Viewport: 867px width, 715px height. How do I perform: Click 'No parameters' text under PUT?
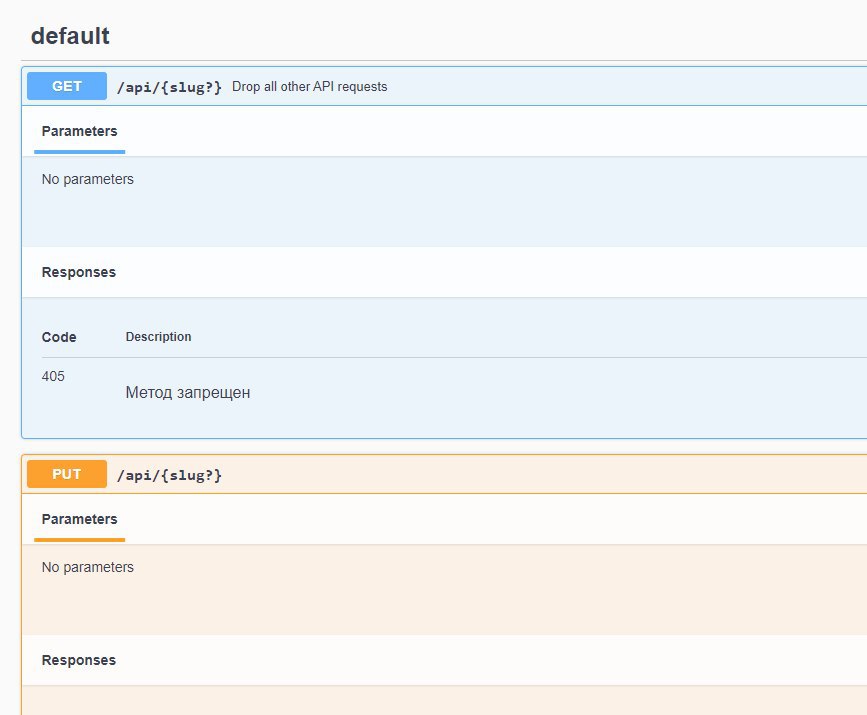click(87, 567)
